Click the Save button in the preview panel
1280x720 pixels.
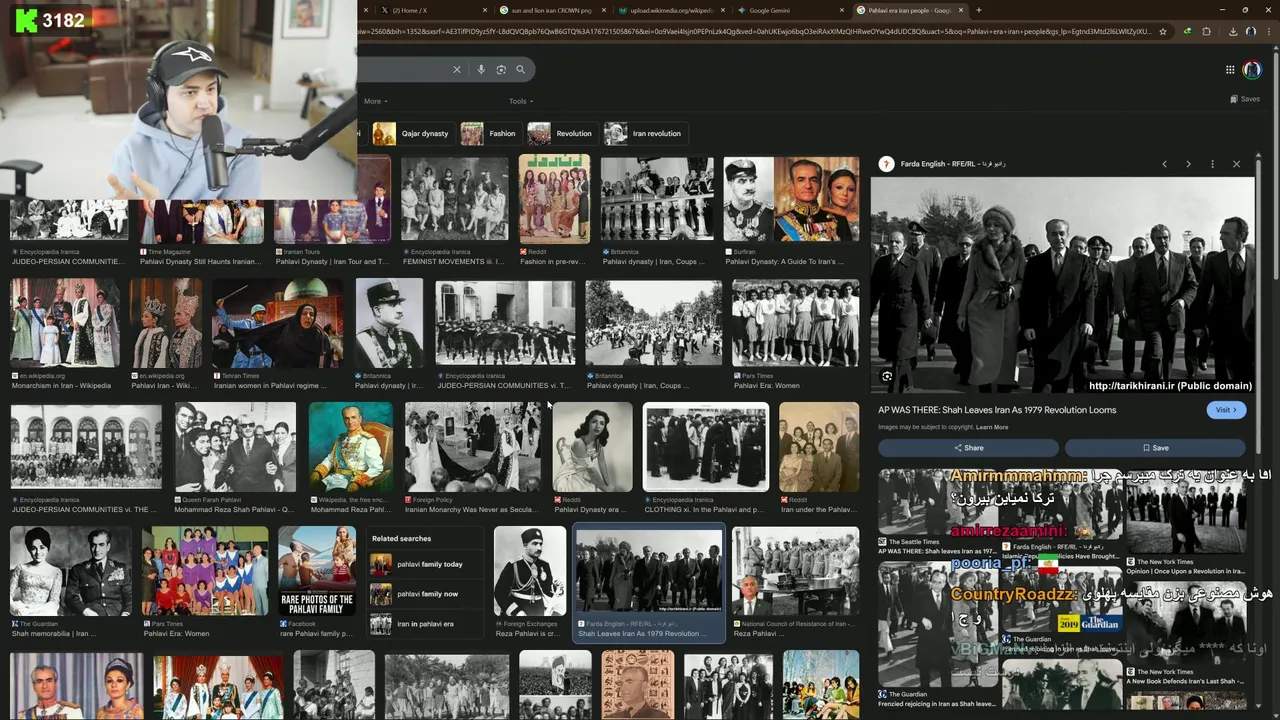(1155, 448)
